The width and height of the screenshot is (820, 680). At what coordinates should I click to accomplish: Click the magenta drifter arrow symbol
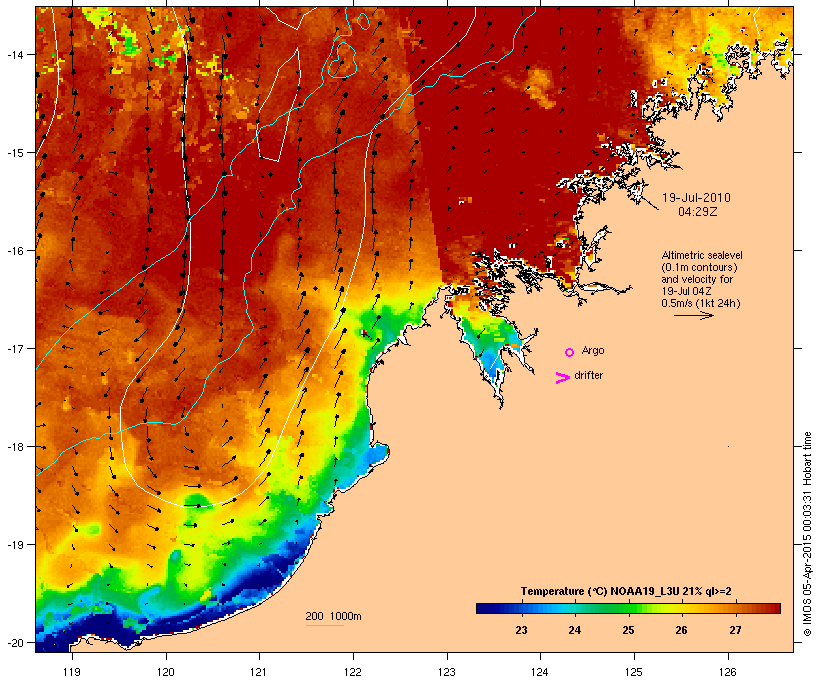pyautogui.click(x=562, y=378)
